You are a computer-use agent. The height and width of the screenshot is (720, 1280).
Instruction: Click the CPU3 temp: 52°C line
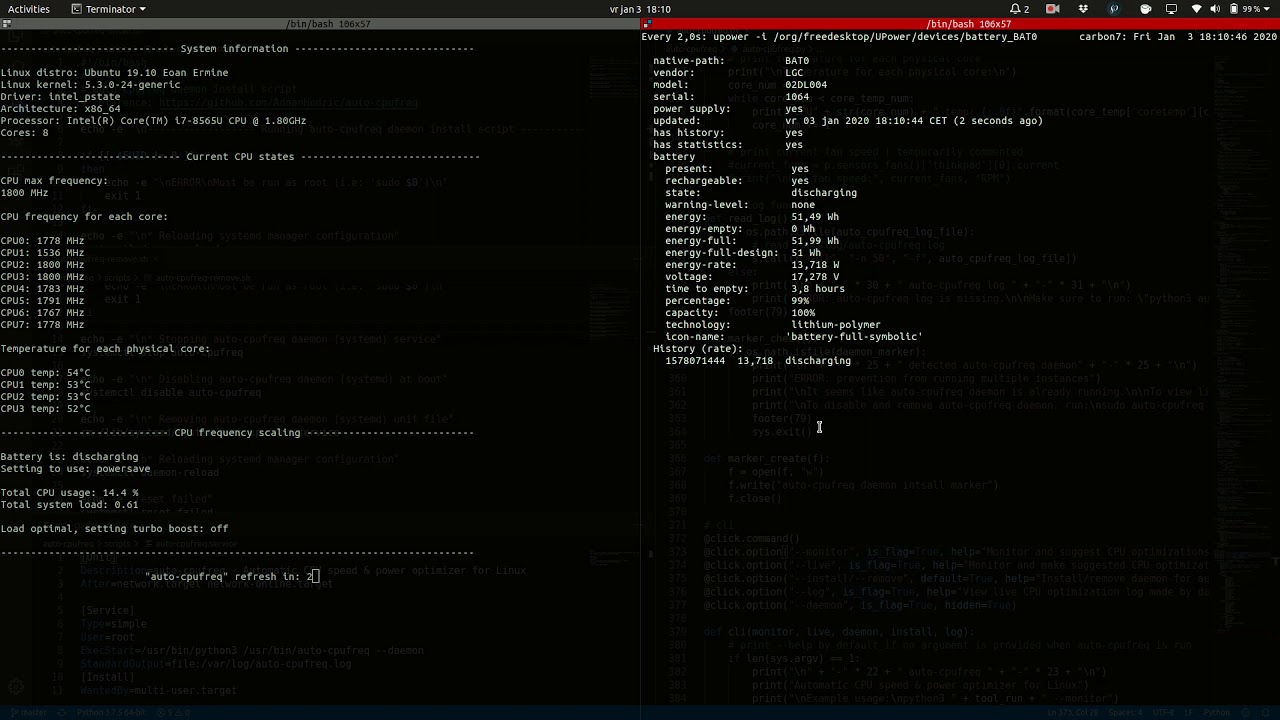(45, 408)
